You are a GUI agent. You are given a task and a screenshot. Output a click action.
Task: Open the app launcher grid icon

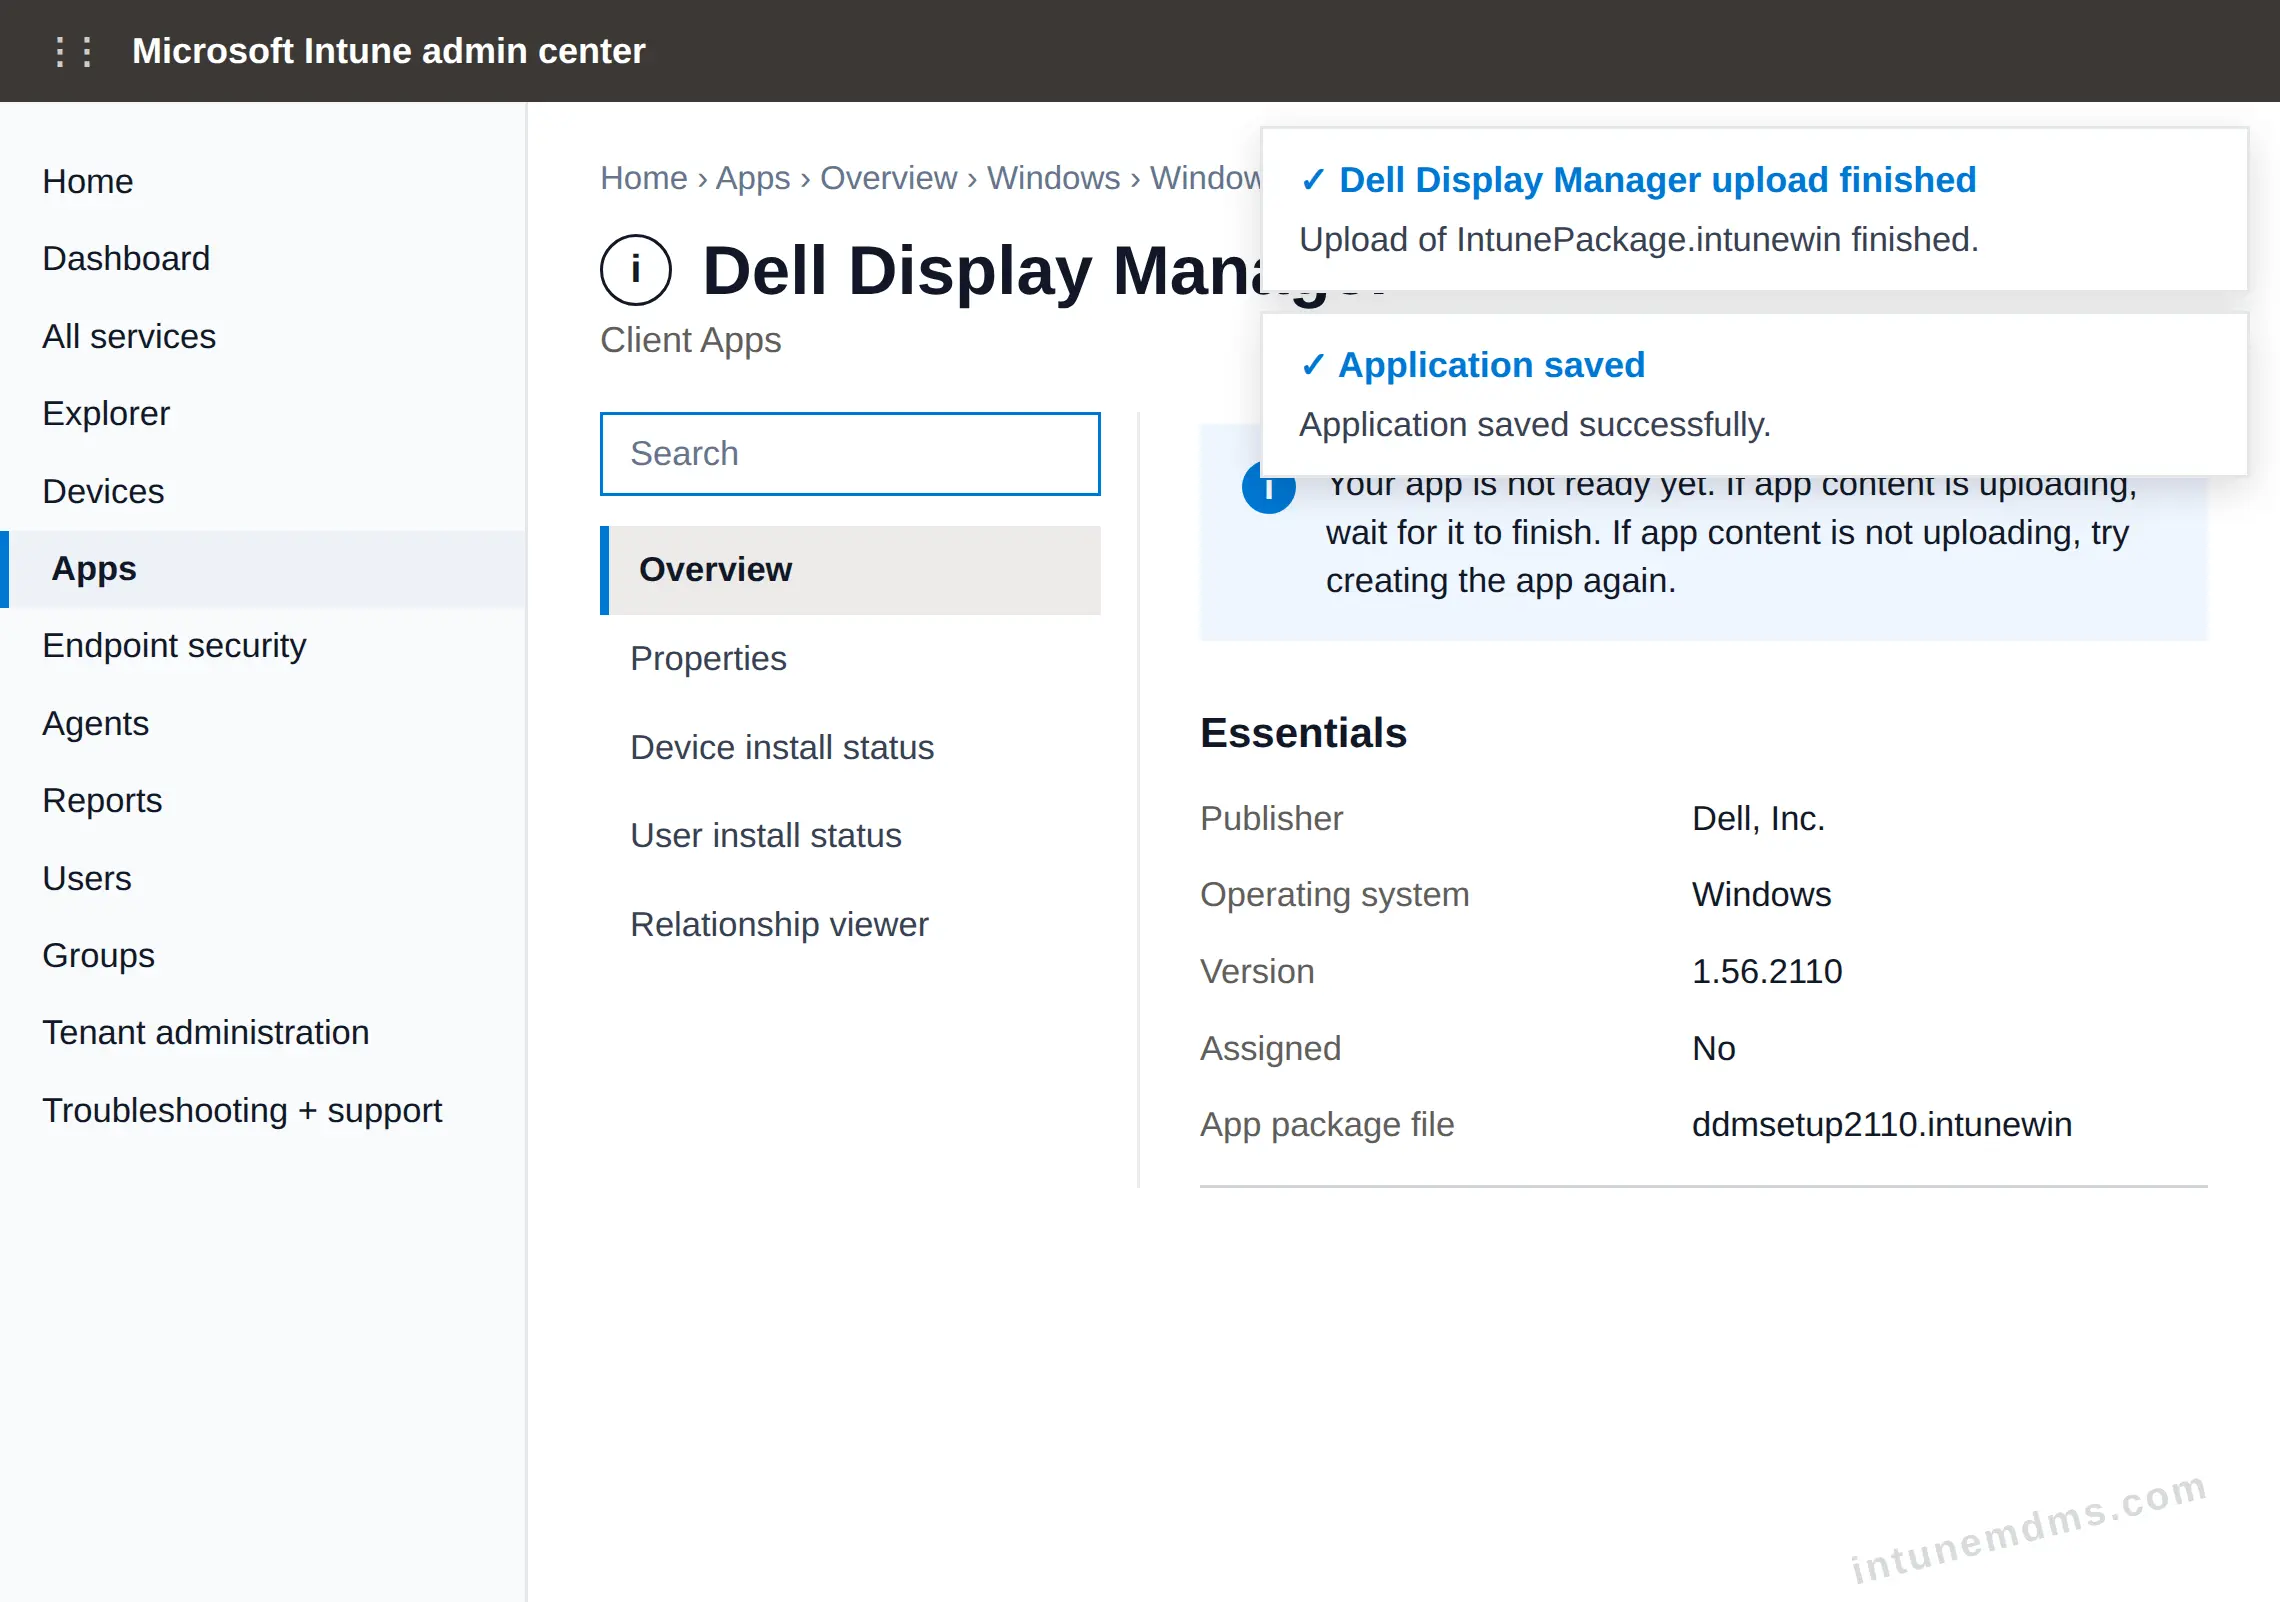pos(74,51)
